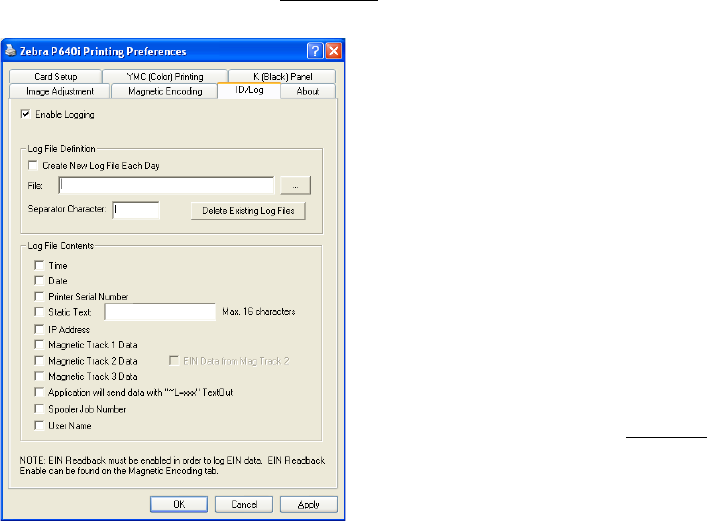Click the 'Log File Contents' group label
Viewport: 707px width, 521px height.
pos(60,246)
